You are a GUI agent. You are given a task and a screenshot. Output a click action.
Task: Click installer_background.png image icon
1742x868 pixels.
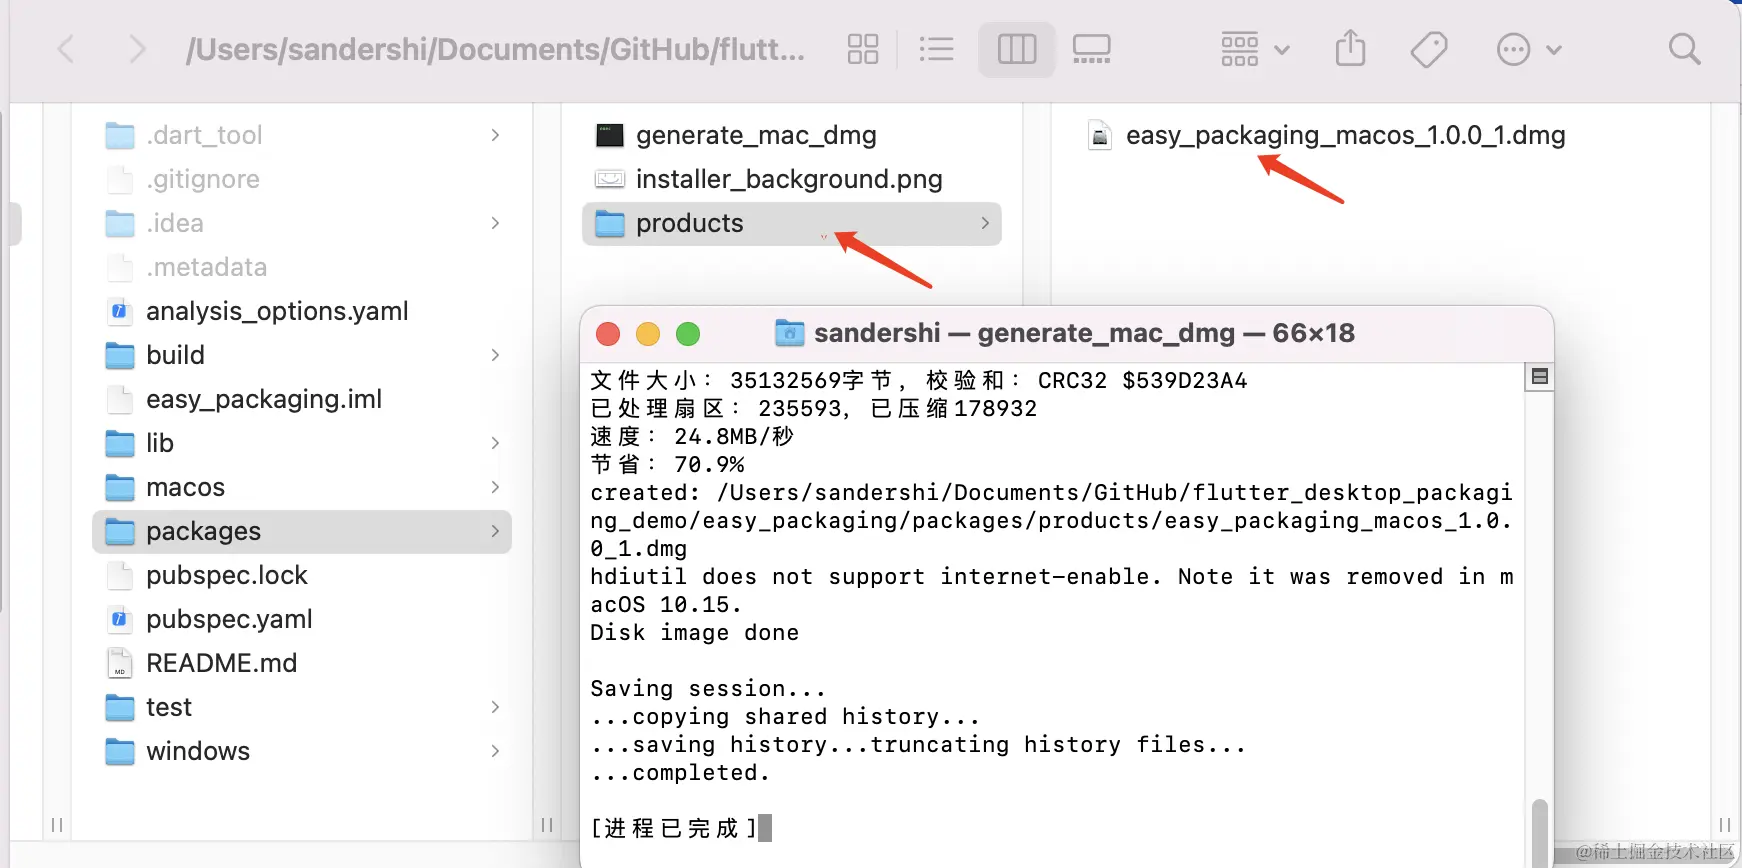coord(610,179)
